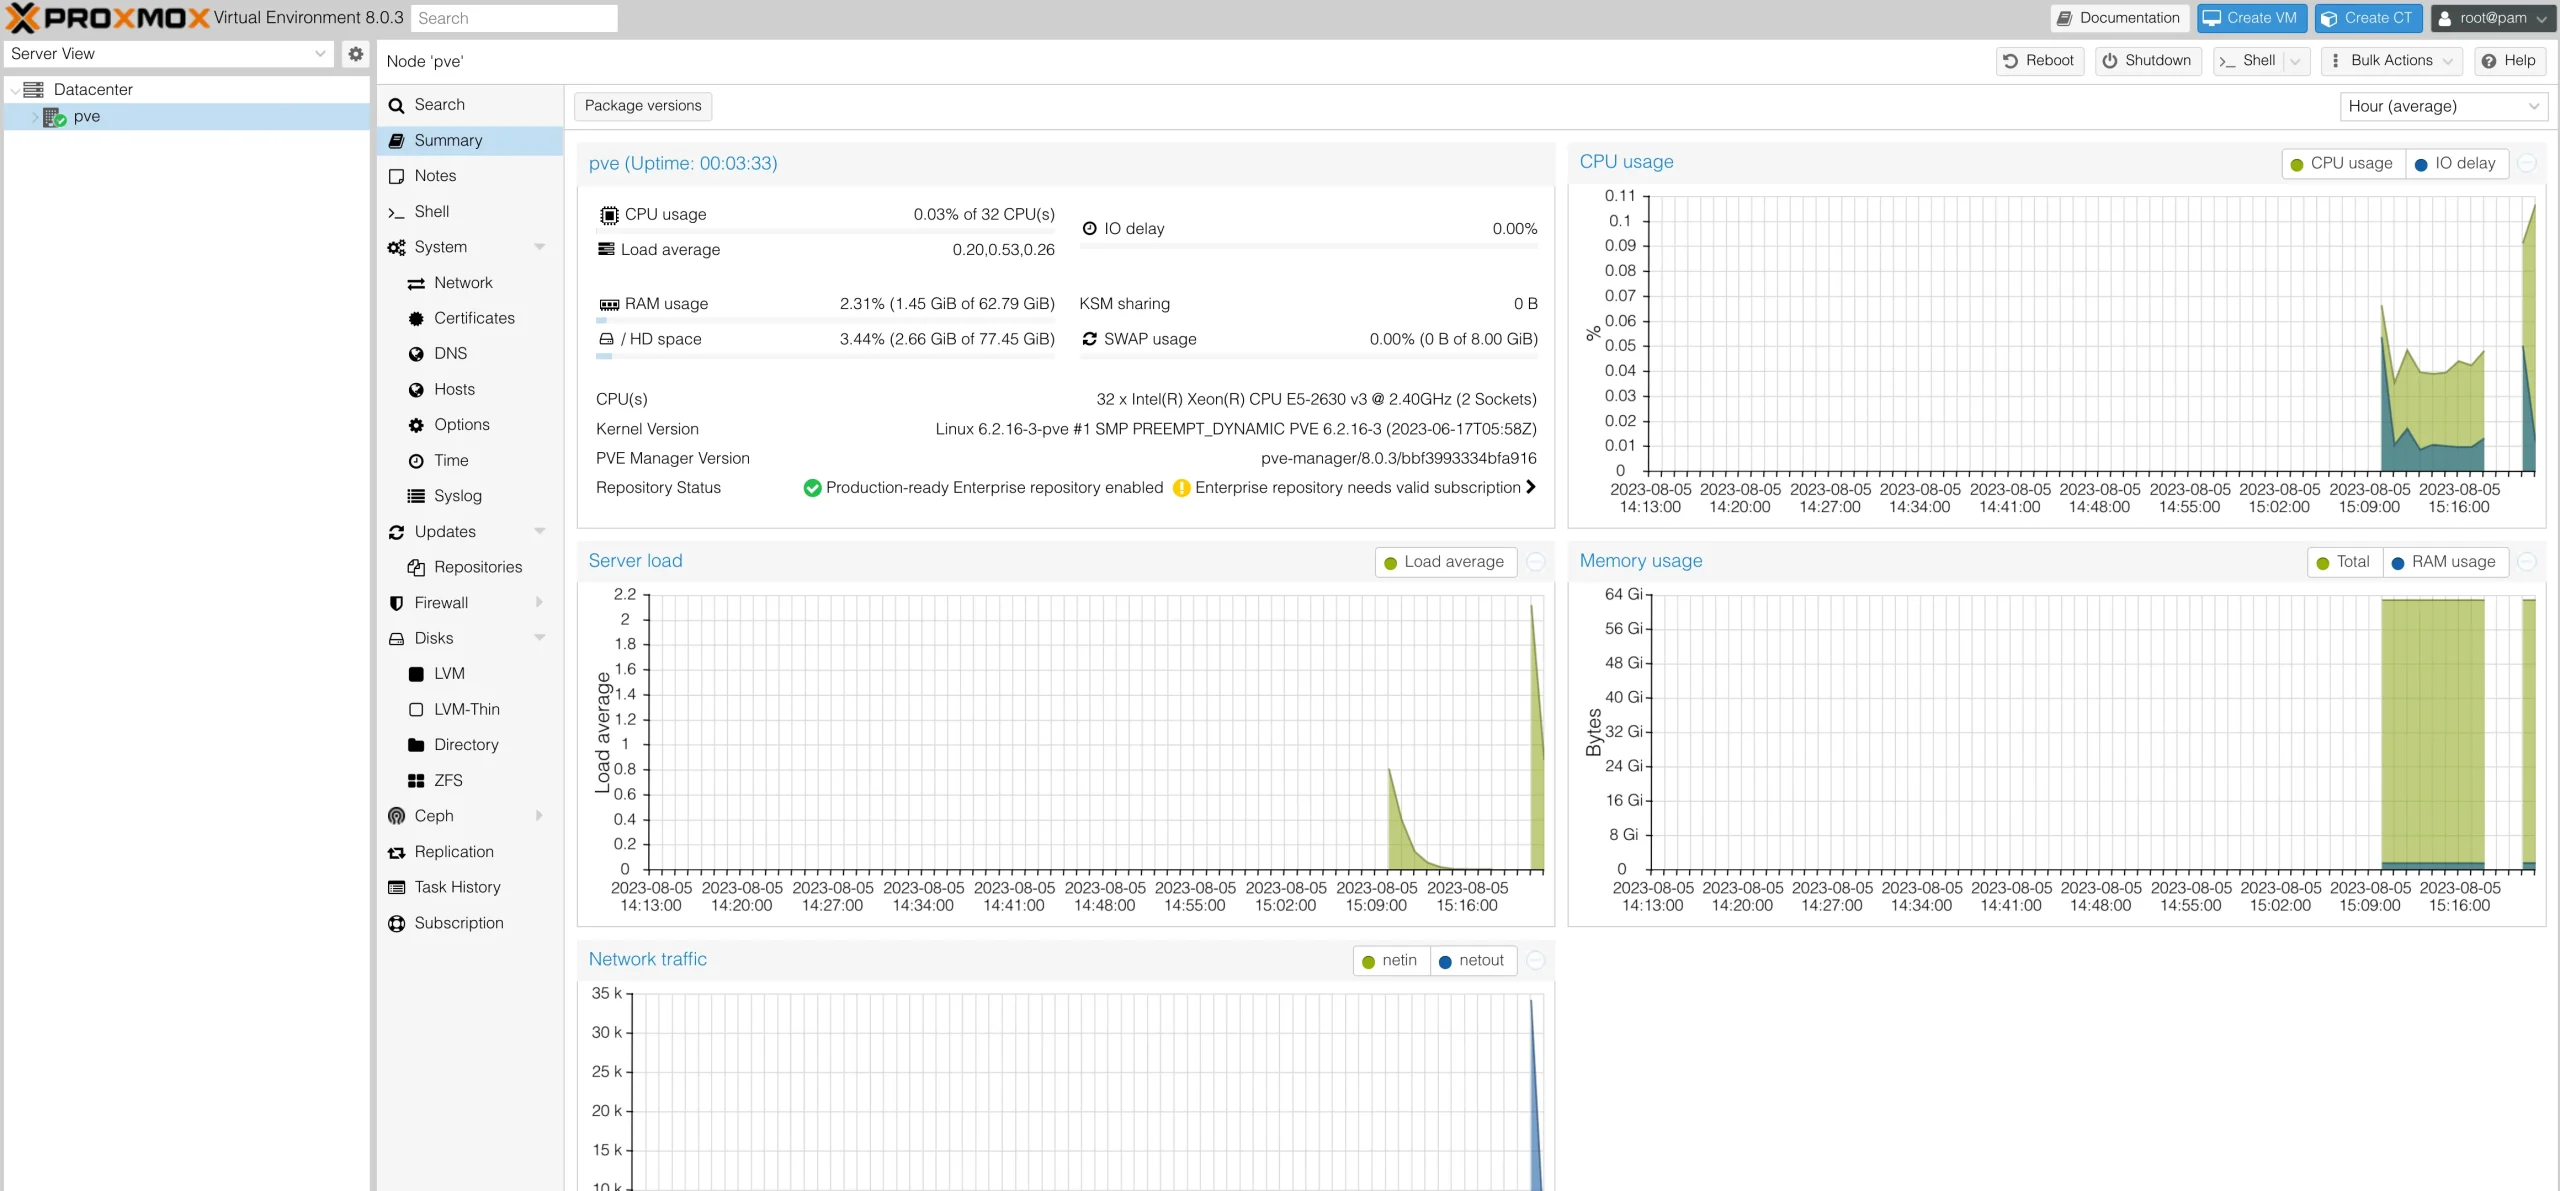This screenshot has width=2560, height=1191.
Task: Open the Bulk Actions dropdown
Action: click(x=2391, y=61)
